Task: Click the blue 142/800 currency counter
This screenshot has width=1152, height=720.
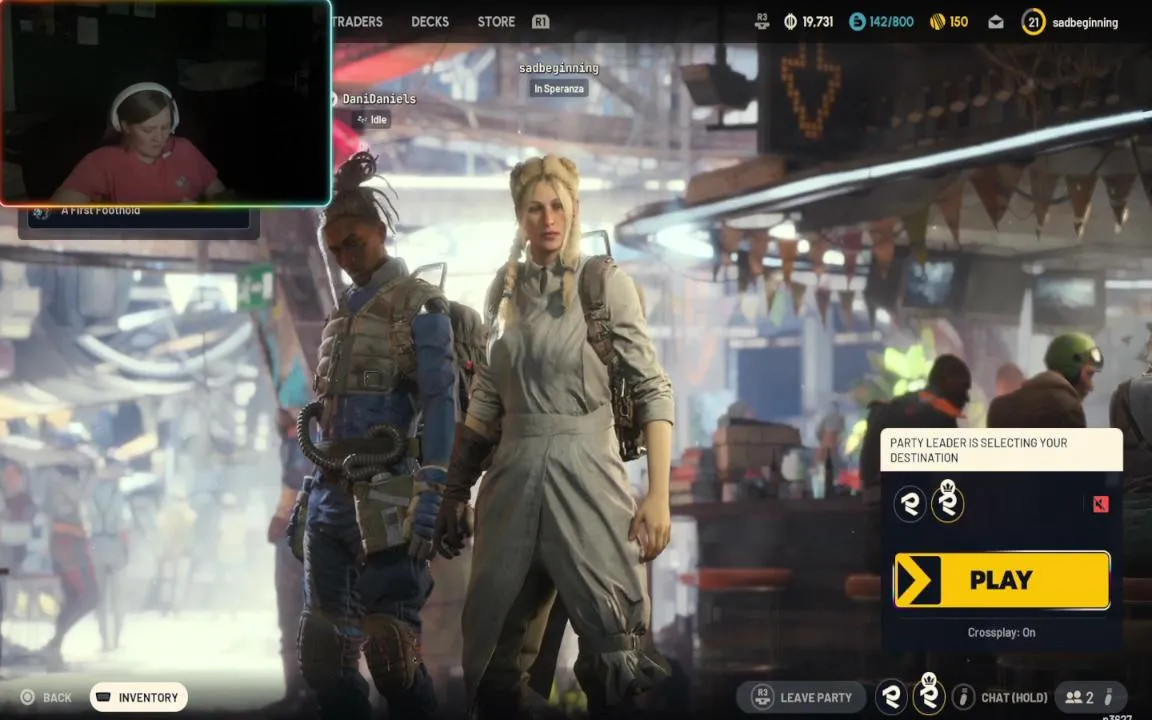Action: tap(882, 22)
